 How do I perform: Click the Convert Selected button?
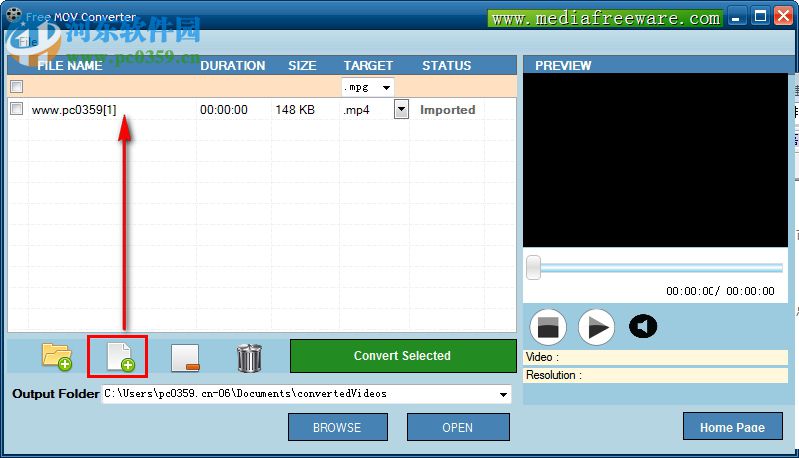[403, 356]
